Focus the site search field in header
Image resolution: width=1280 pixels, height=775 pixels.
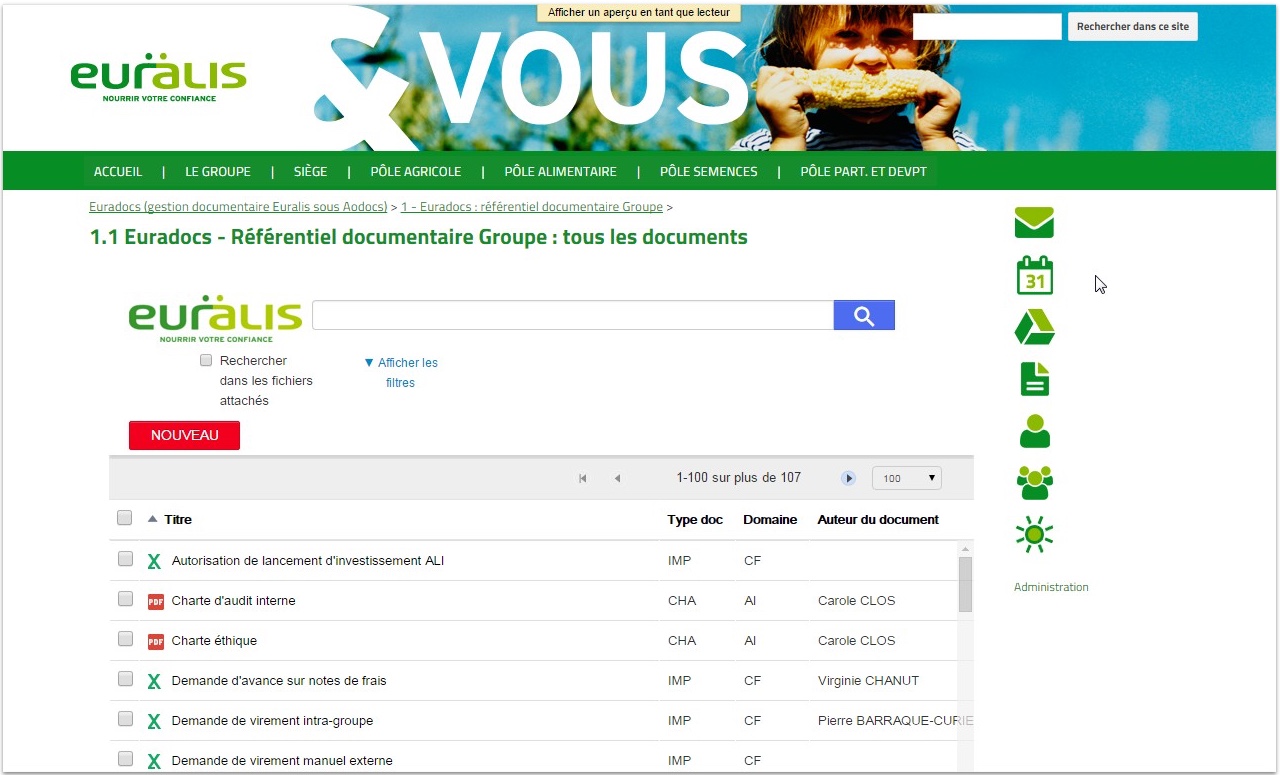[987, 27]
